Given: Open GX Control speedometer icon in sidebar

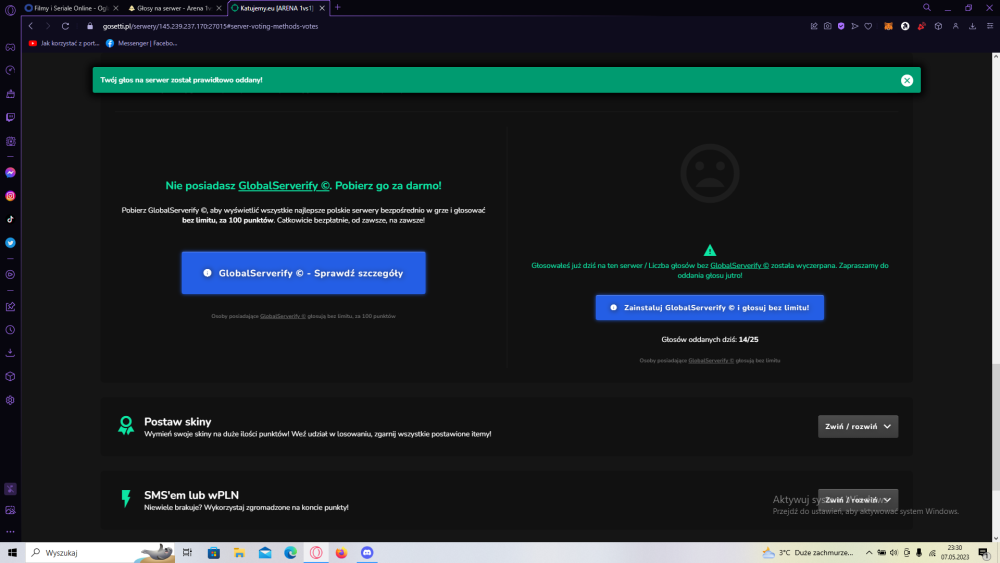Looking at the screenshot, I should [x=10, y=70].
